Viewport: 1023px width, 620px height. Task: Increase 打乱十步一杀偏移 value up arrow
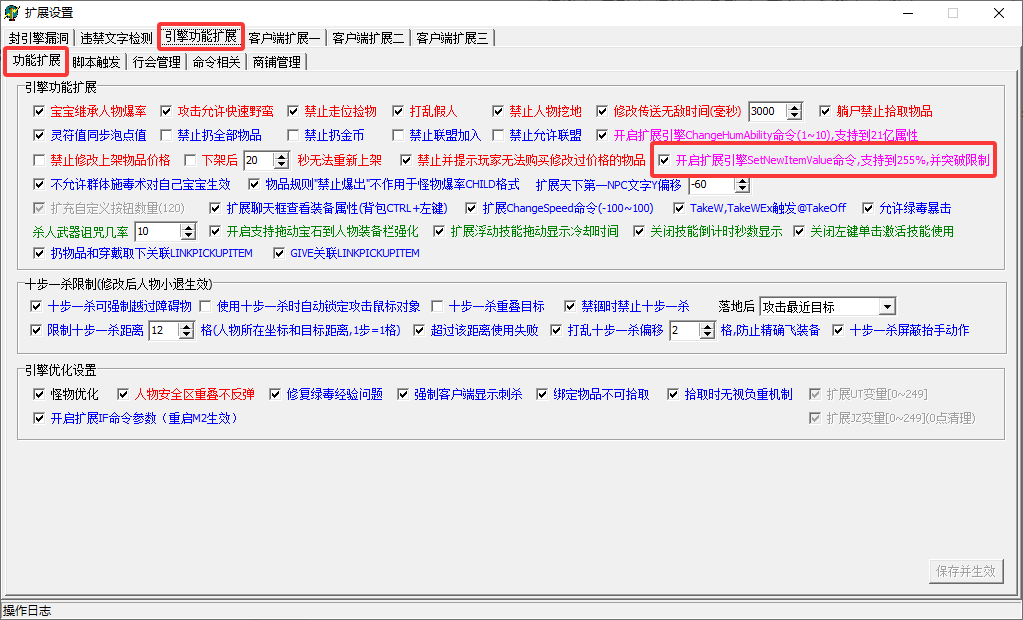point(707,326)
